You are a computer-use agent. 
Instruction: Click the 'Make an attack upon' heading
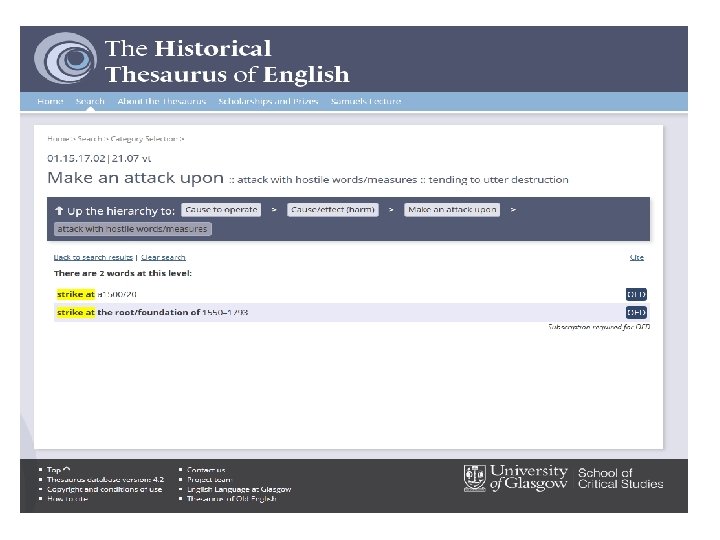click(x=135, y=178)
